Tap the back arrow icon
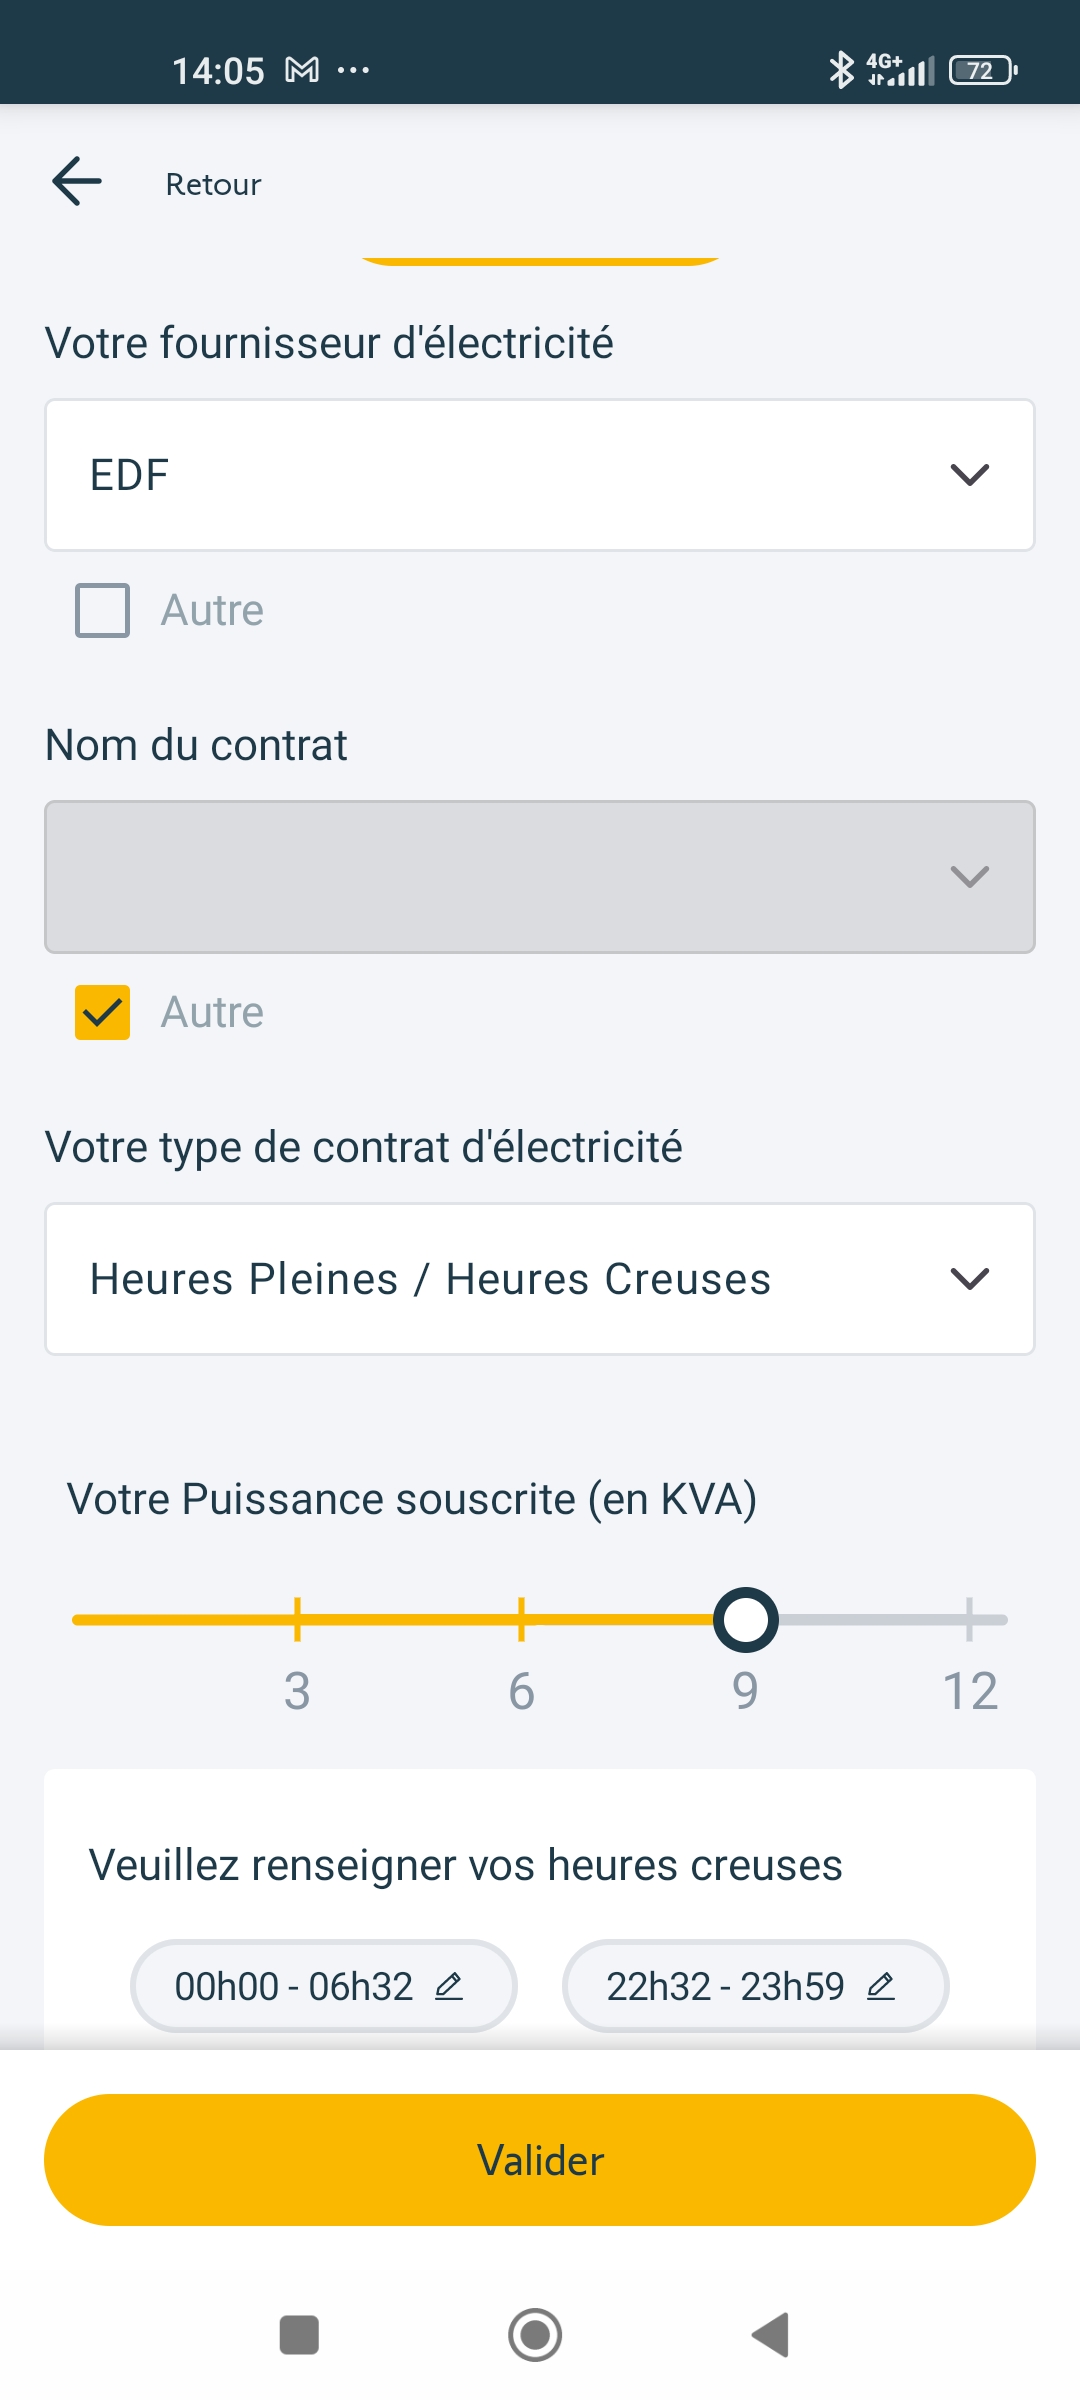Image resolution: width=1080 pixels, height=2400 pixels. click(77, 182)
